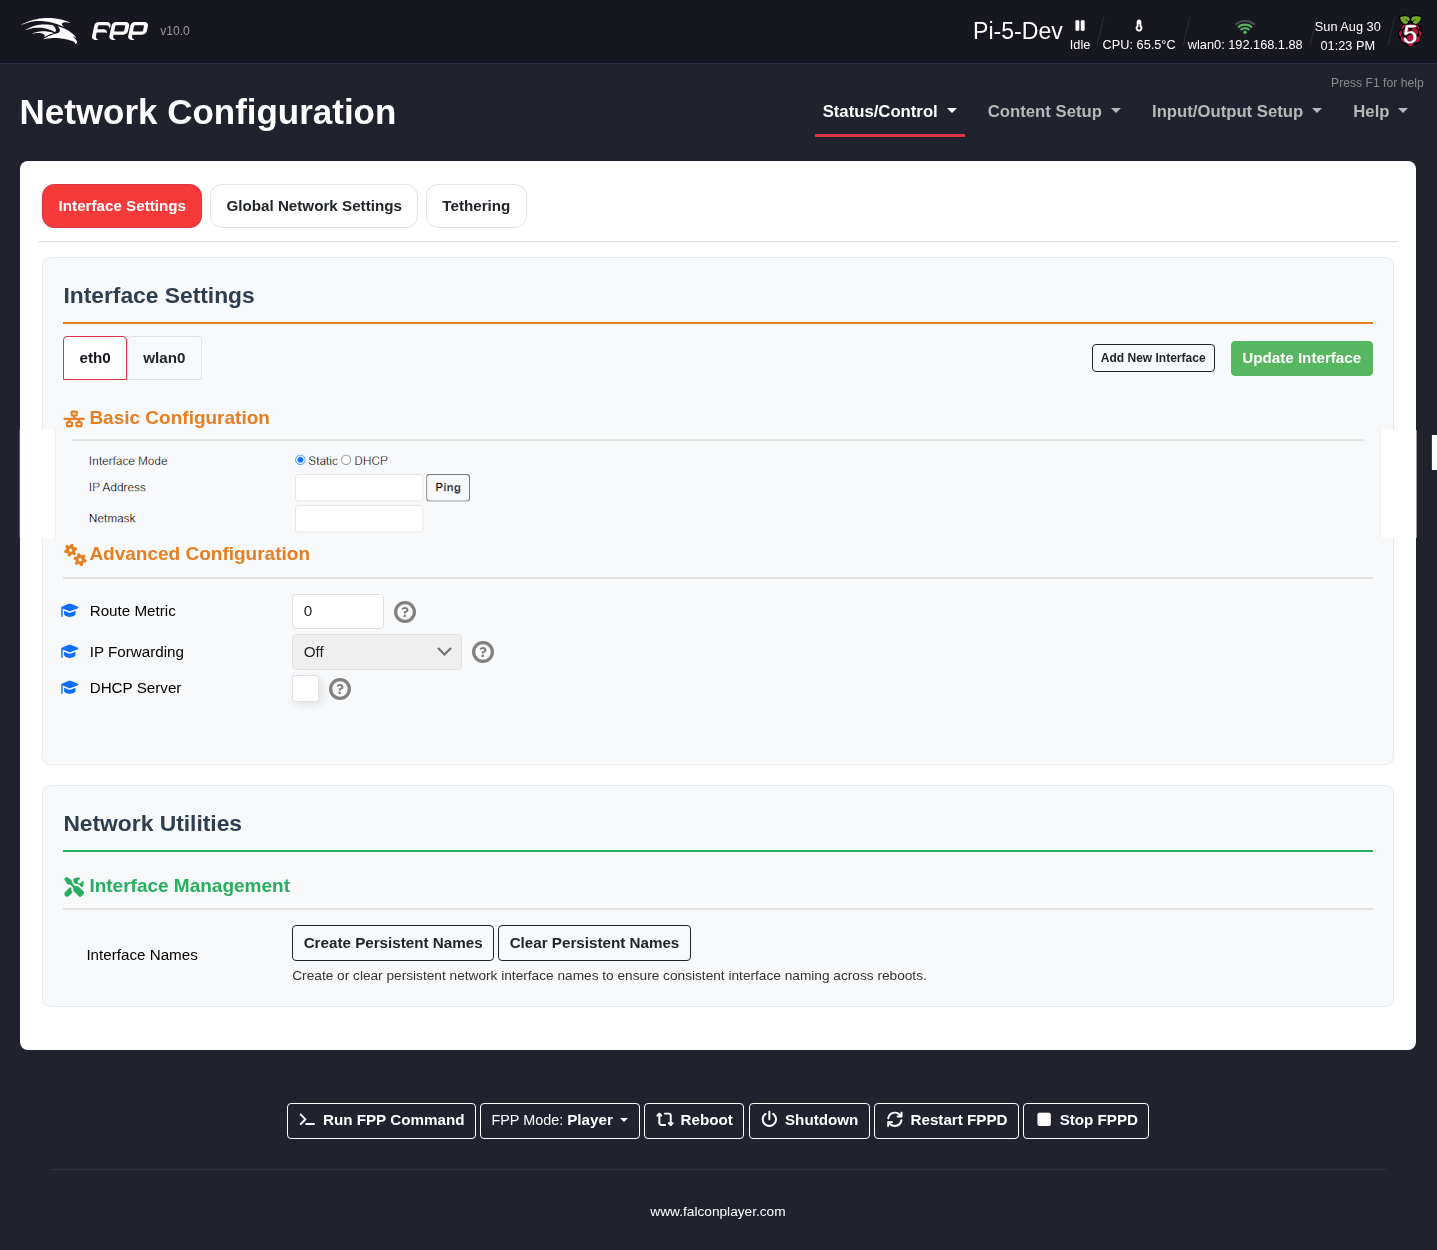Click graduation cap icon beside Route Metric
The width and height of the screenshot is (1437, 1250).
69,611
